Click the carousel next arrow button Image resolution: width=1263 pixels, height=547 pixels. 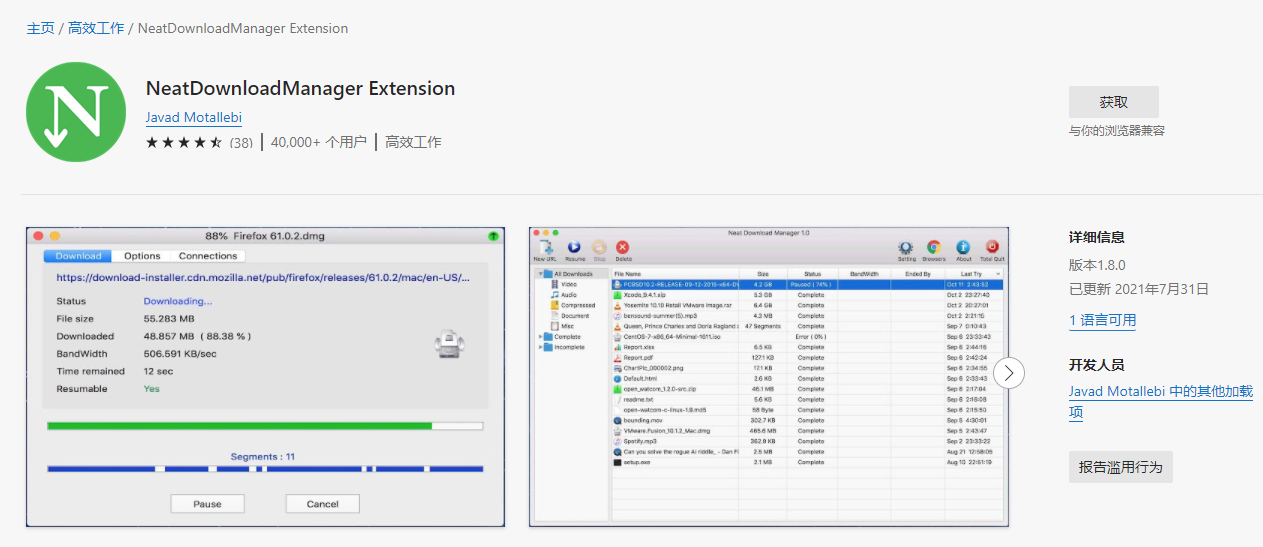pyautogui.click(x=1009, y=373)
